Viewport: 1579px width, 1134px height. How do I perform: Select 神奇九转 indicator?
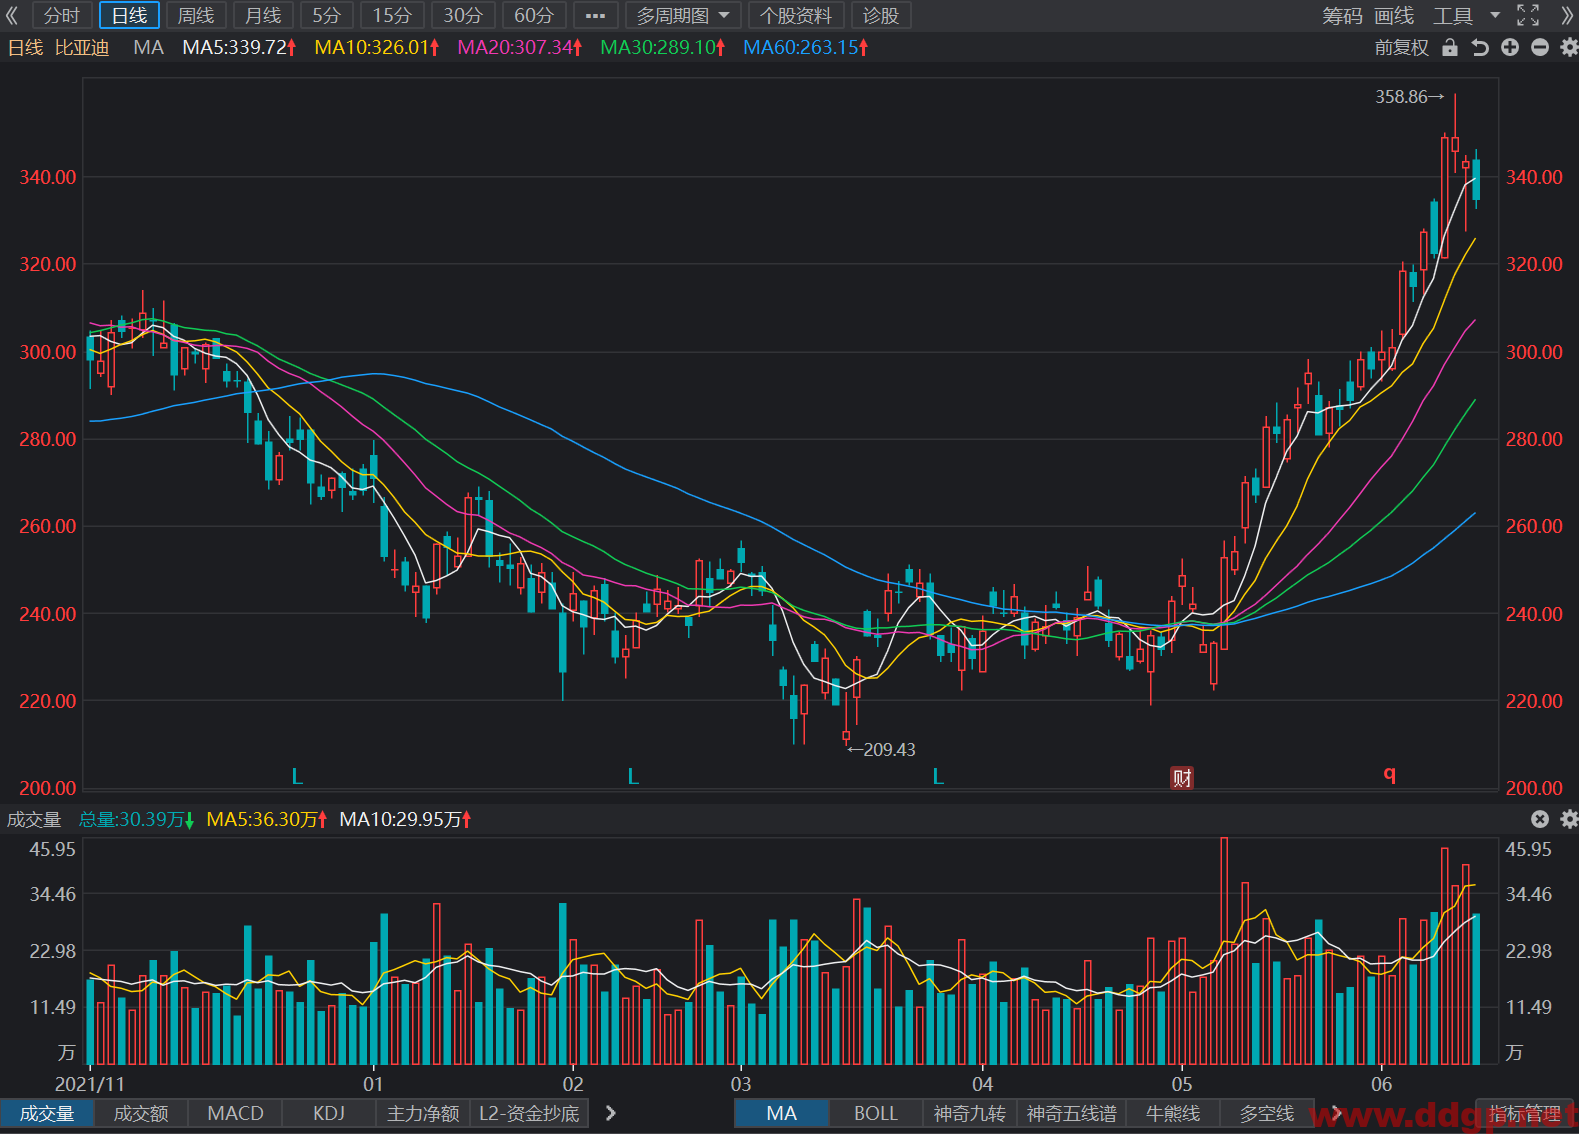tap(970, 1113)
